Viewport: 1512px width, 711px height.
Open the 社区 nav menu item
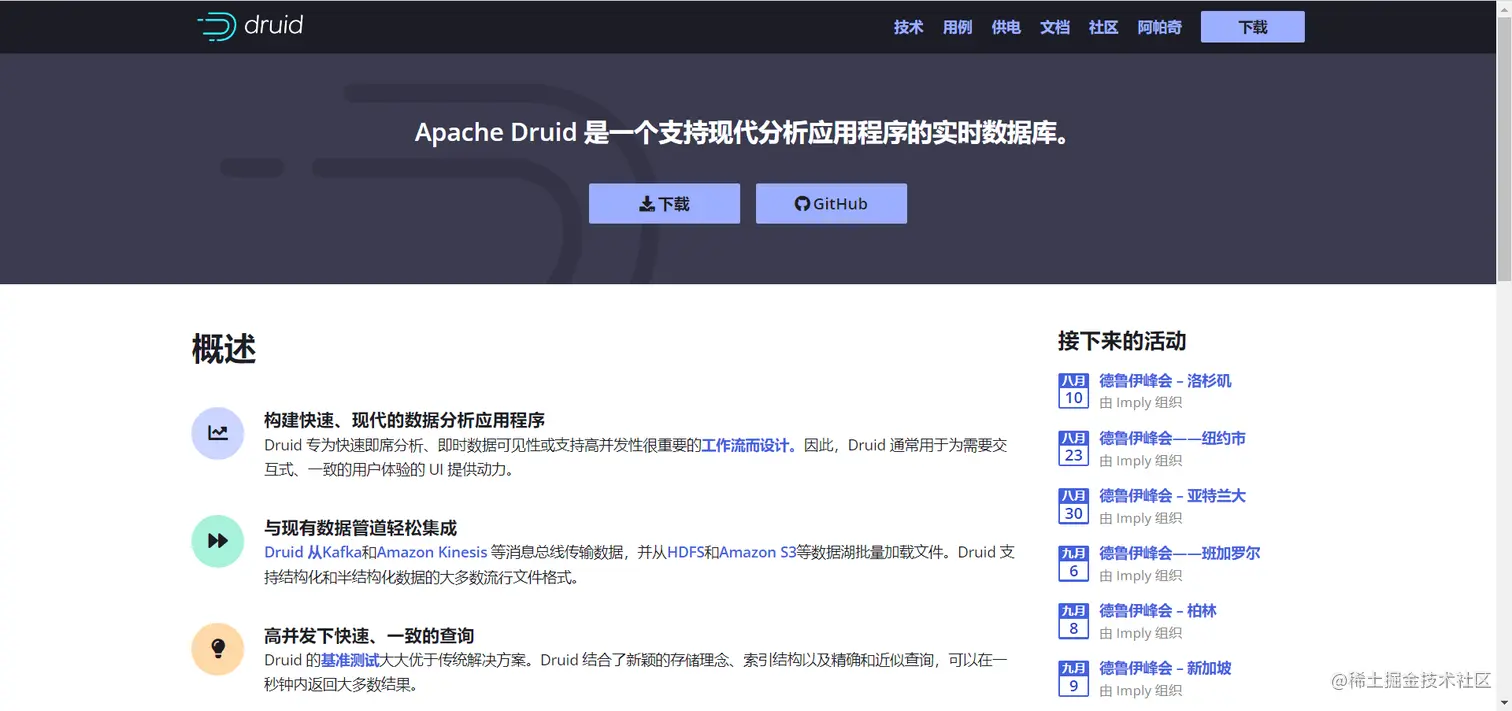[x=1103, y=27]
